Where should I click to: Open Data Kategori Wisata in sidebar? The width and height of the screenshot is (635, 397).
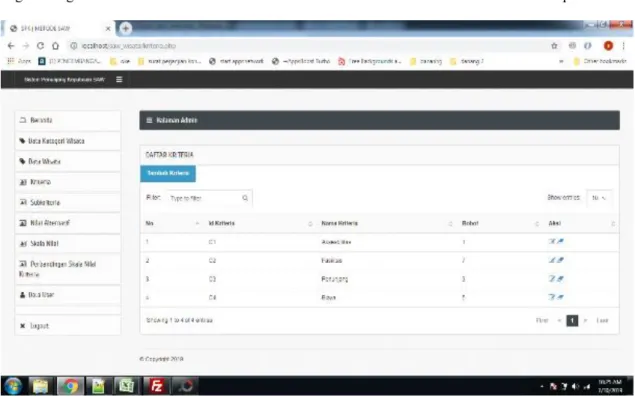tap(68, 141)
